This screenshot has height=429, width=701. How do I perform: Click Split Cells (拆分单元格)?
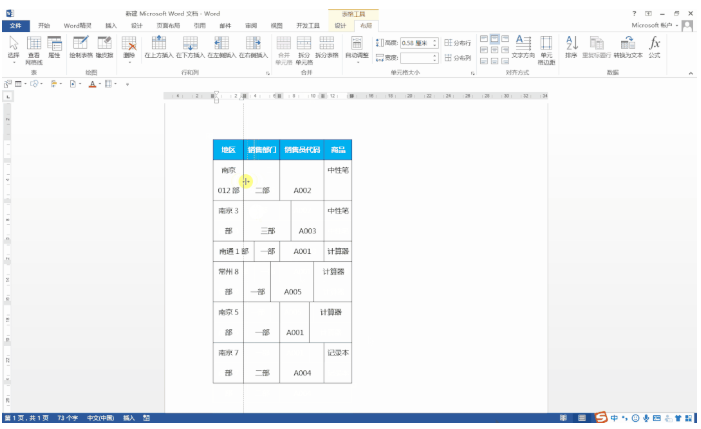pyautogui.click(x=304, y=50)
